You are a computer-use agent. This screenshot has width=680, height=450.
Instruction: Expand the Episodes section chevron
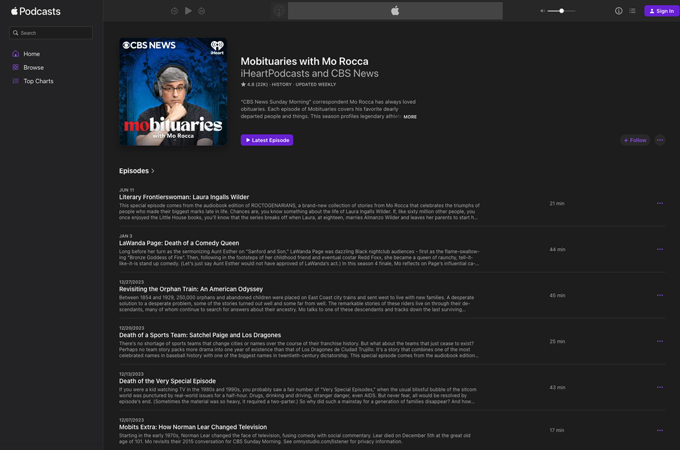coord(153,171)
